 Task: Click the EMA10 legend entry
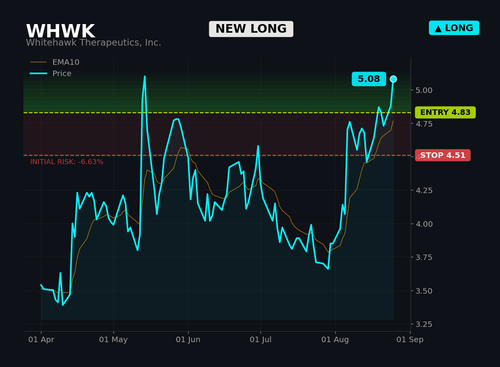click(55, 62)
